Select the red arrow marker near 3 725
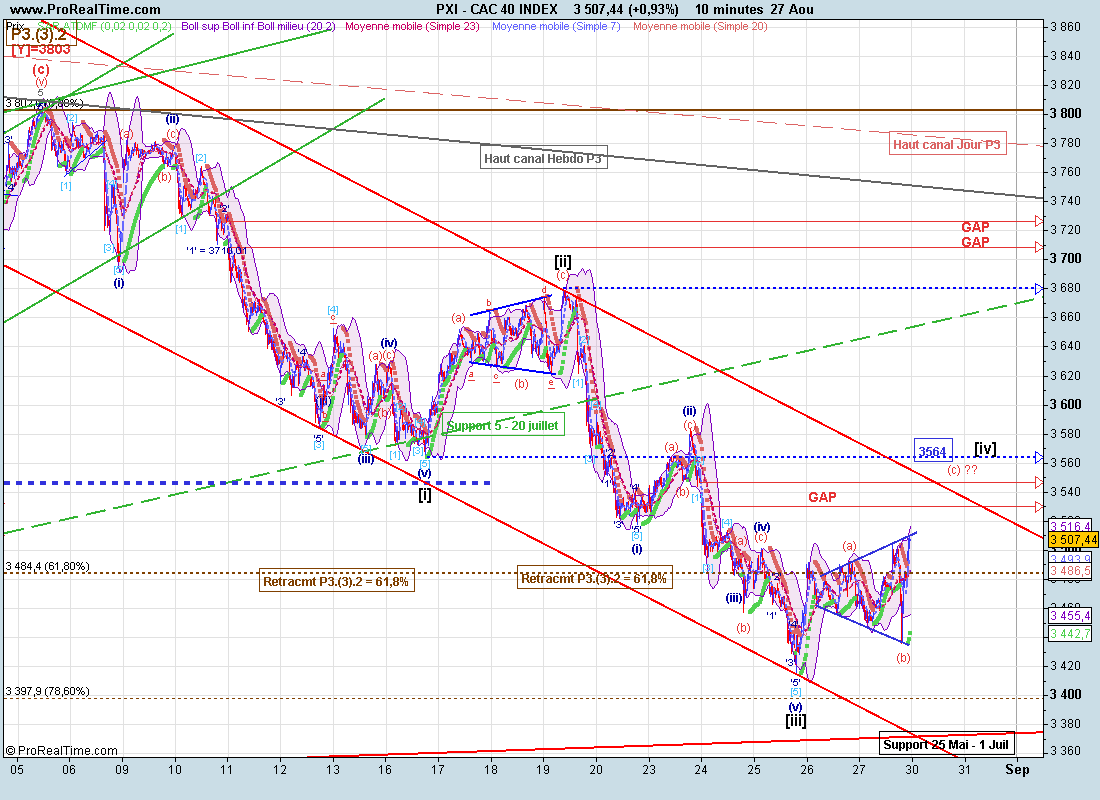The height and width of the screenshot is (800, 1100). coord(1039,221)
